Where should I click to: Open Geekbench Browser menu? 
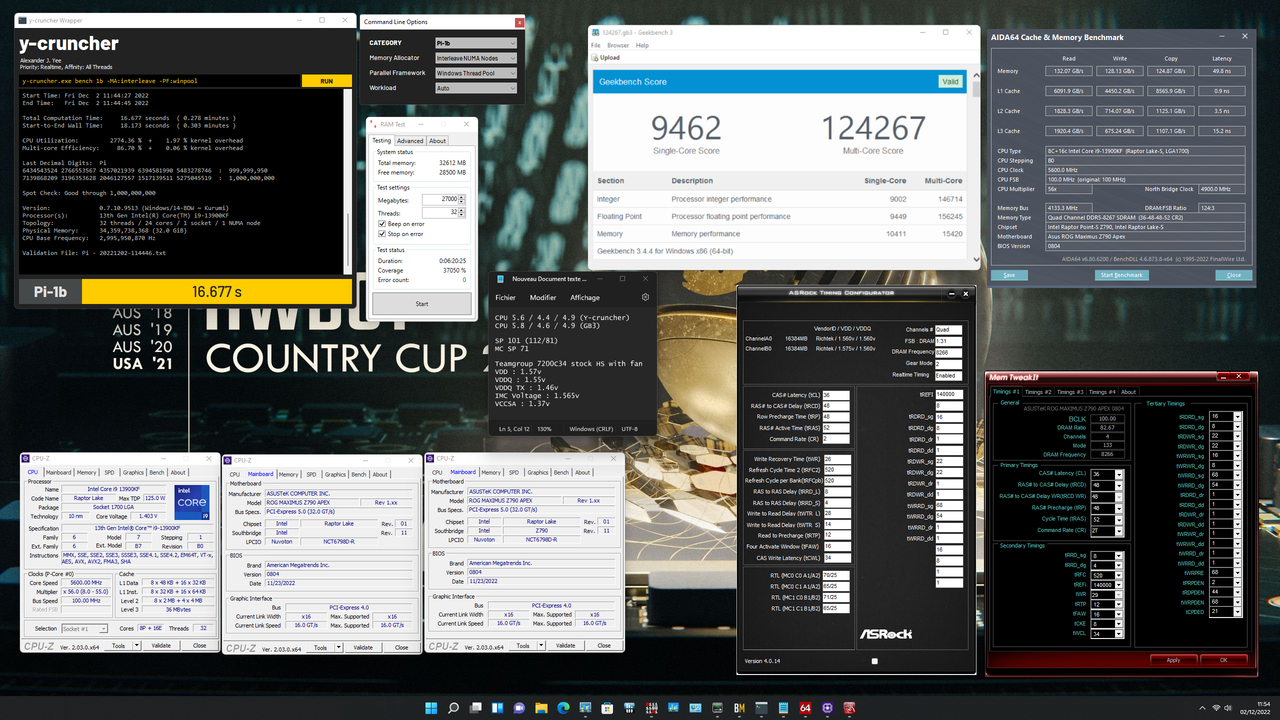pyautogui.click(x=618, y=45)
